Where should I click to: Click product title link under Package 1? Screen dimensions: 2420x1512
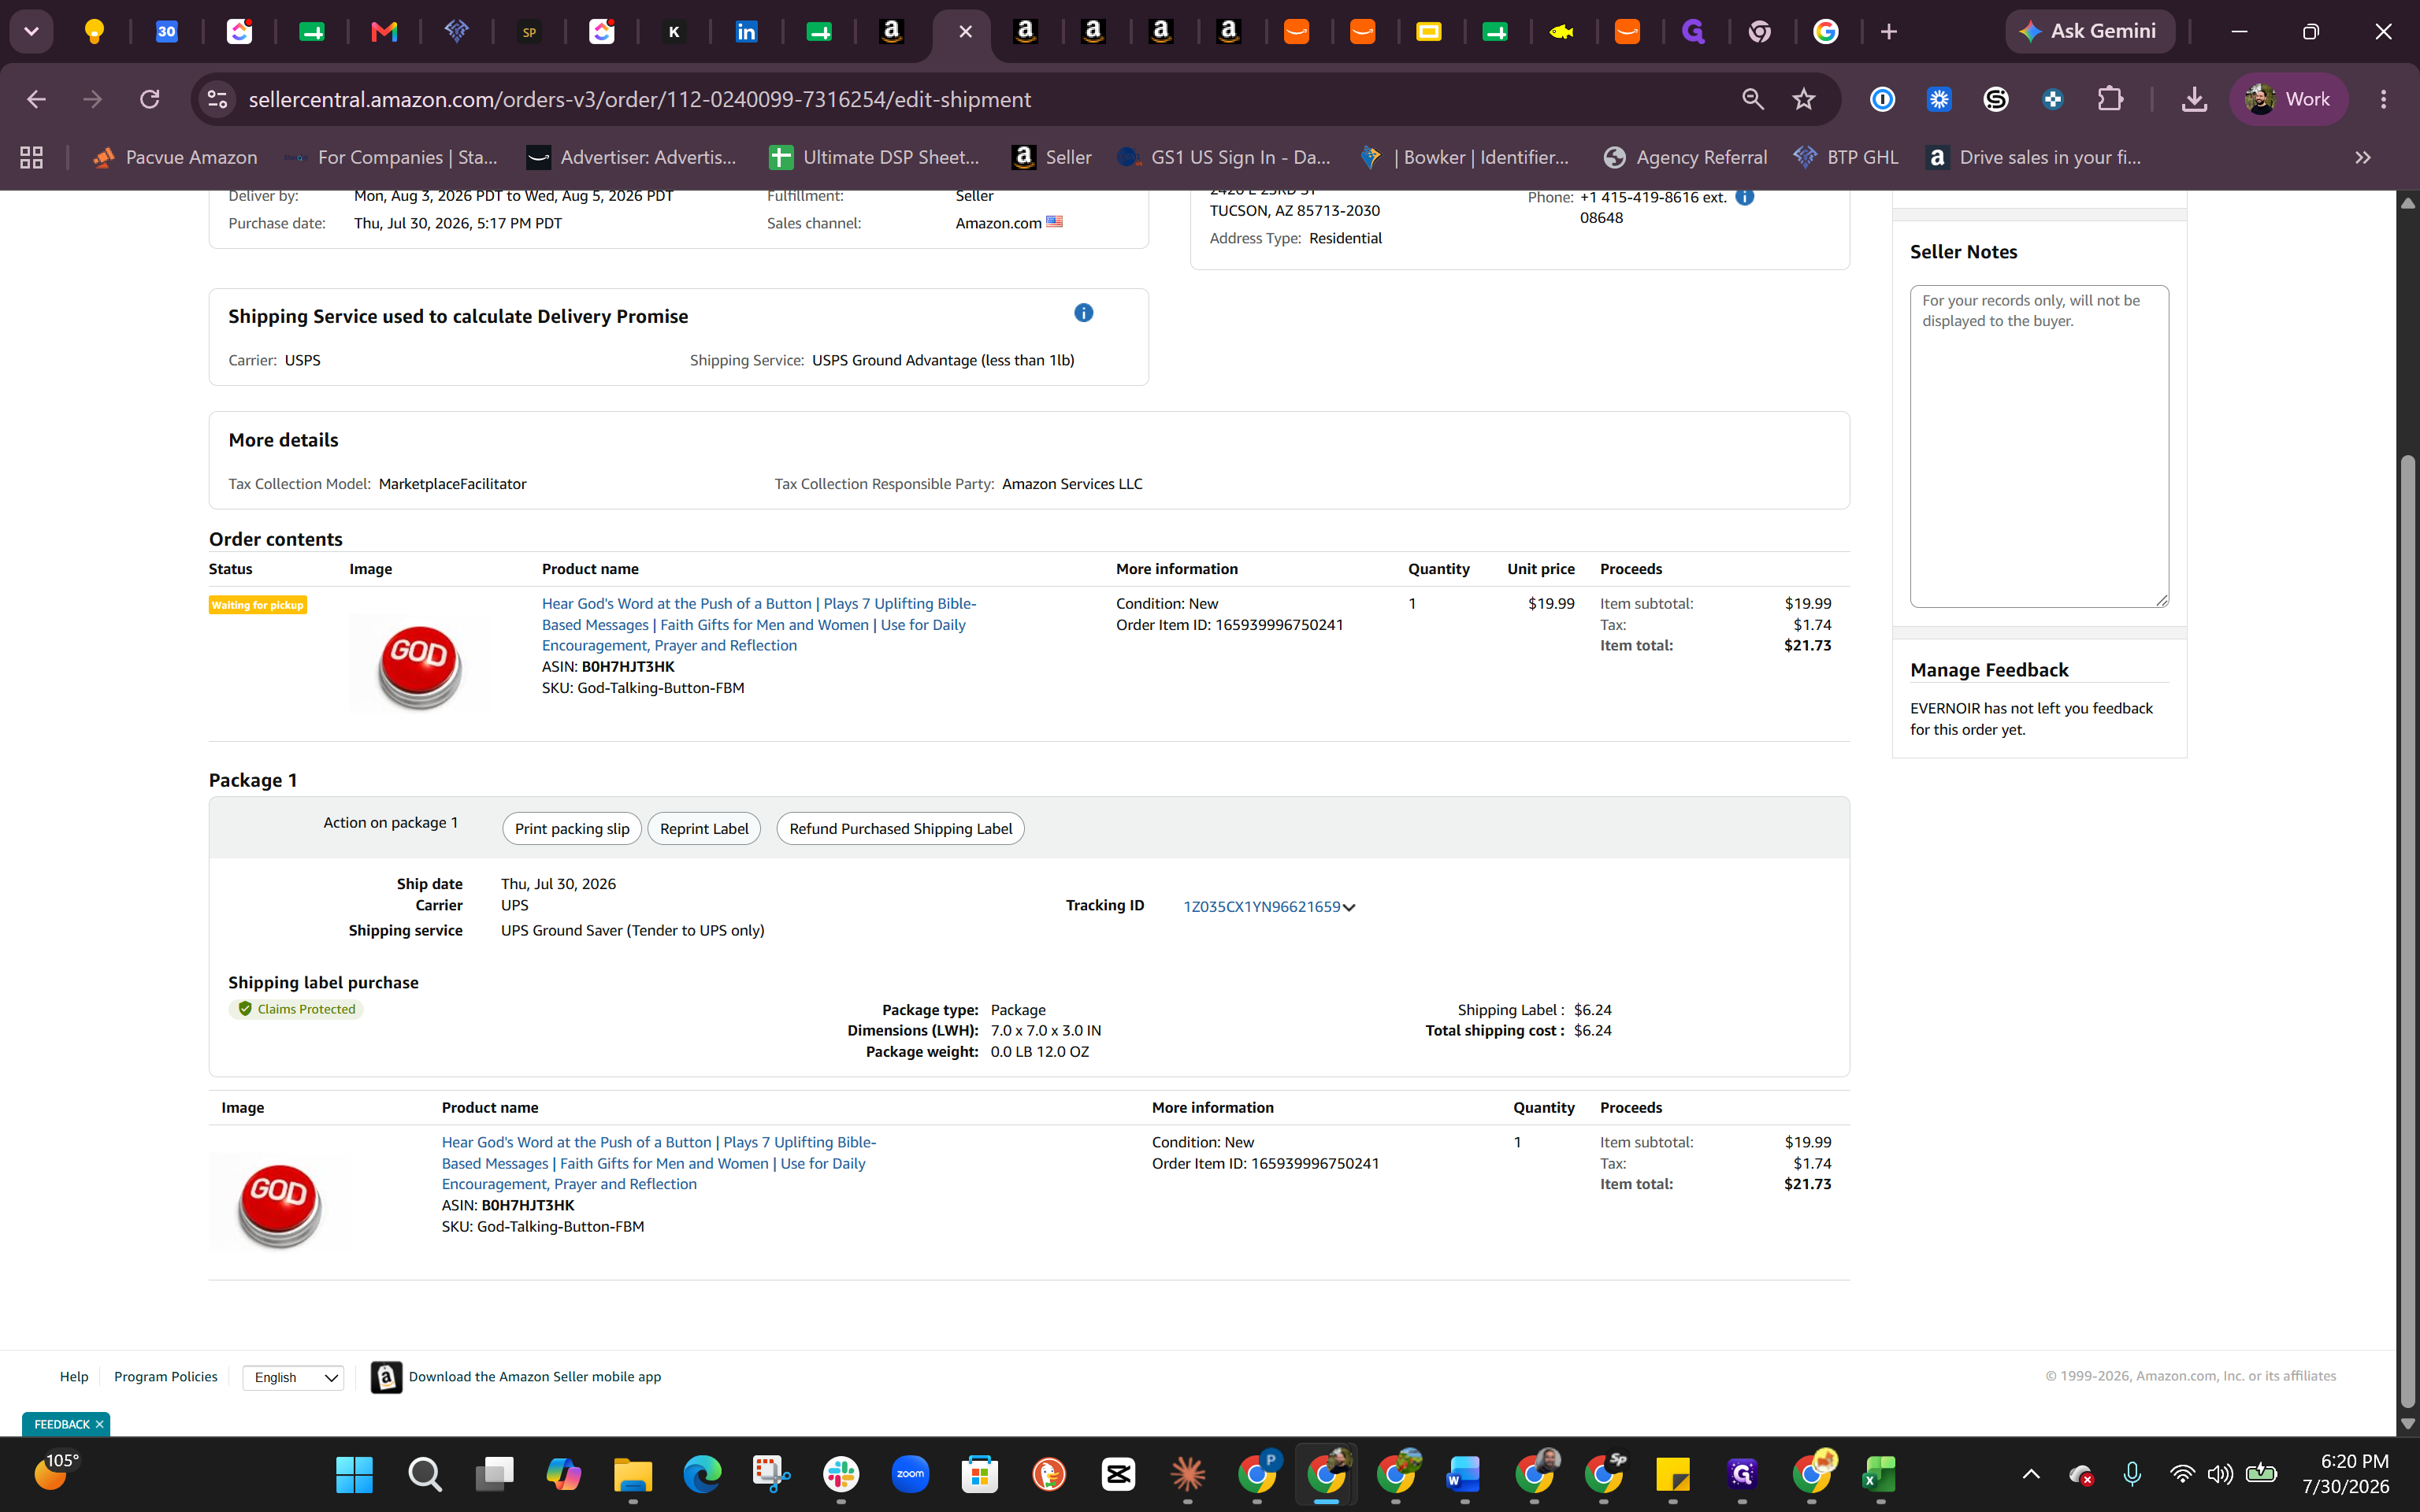(659, 1163)
